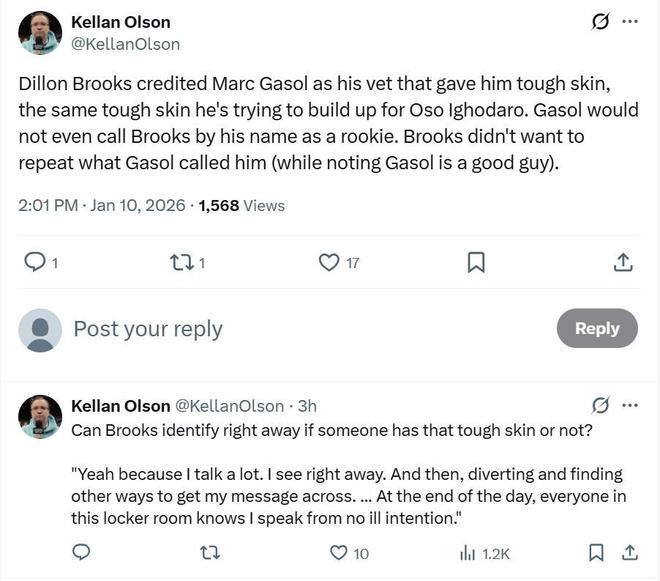
Task: Open the @KellanOlson handle link
Action: tap(125, 44)
